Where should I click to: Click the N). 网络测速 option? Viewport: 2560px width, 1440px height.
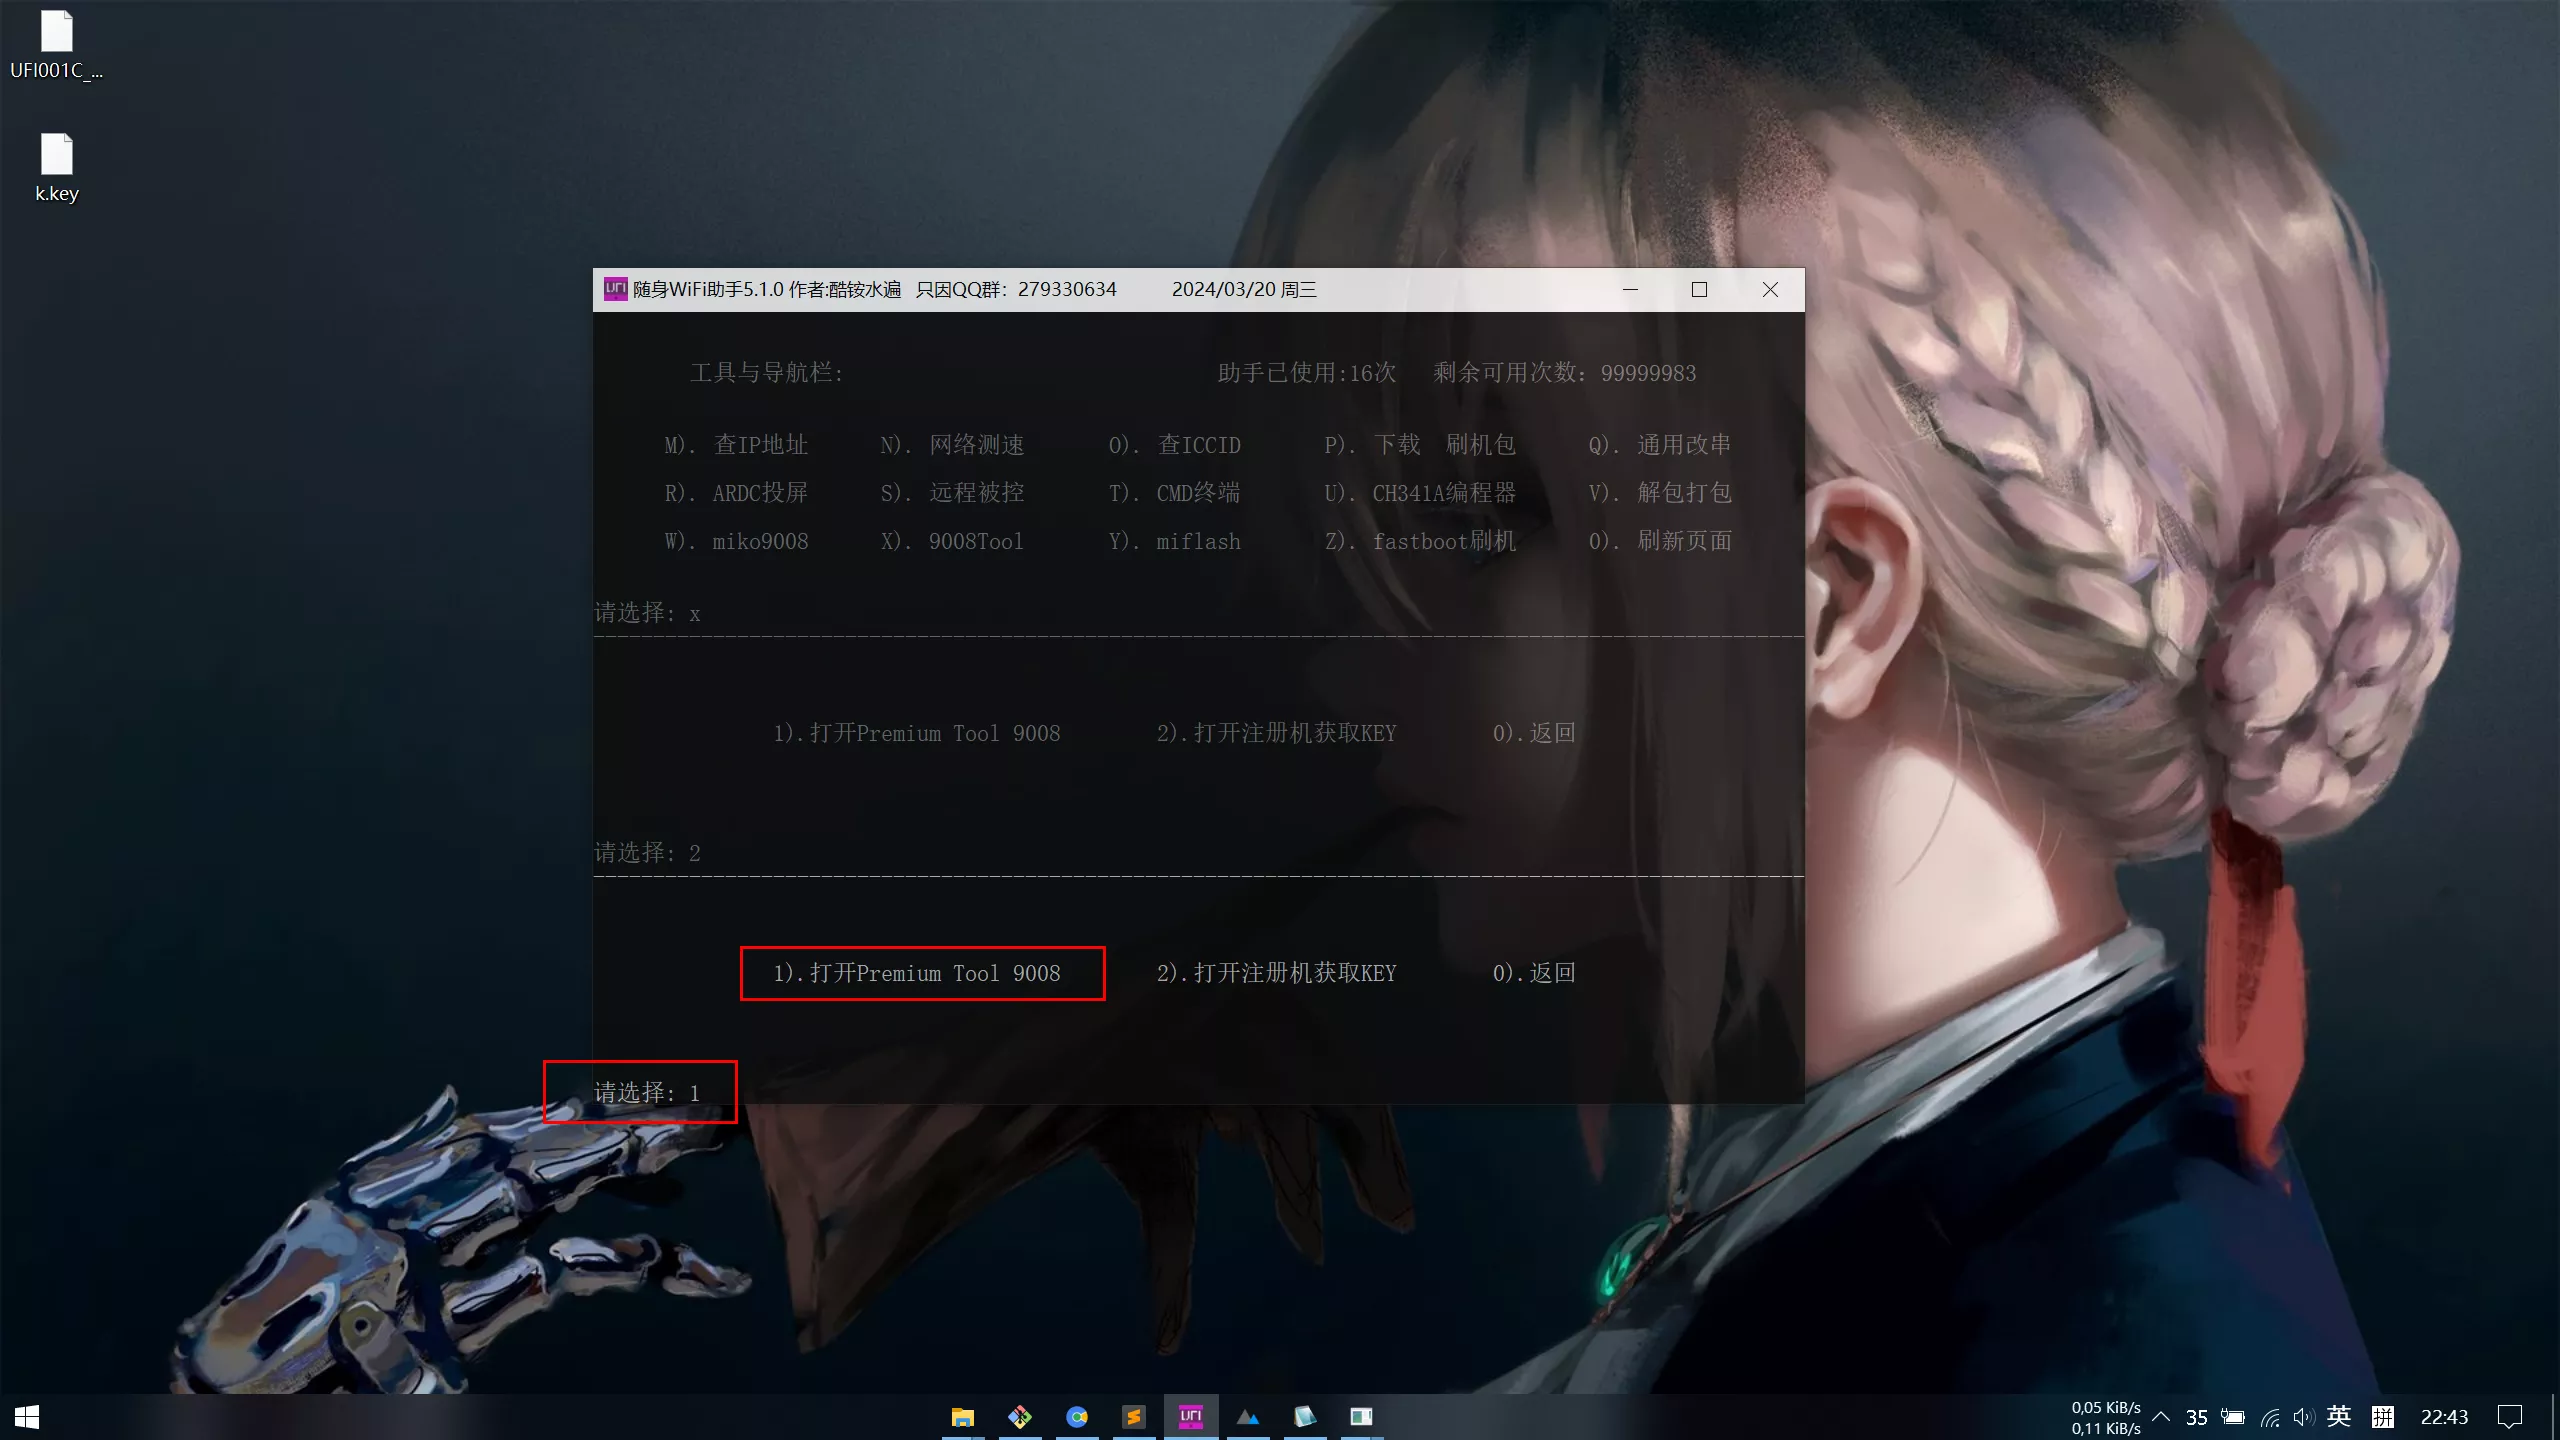952,445
